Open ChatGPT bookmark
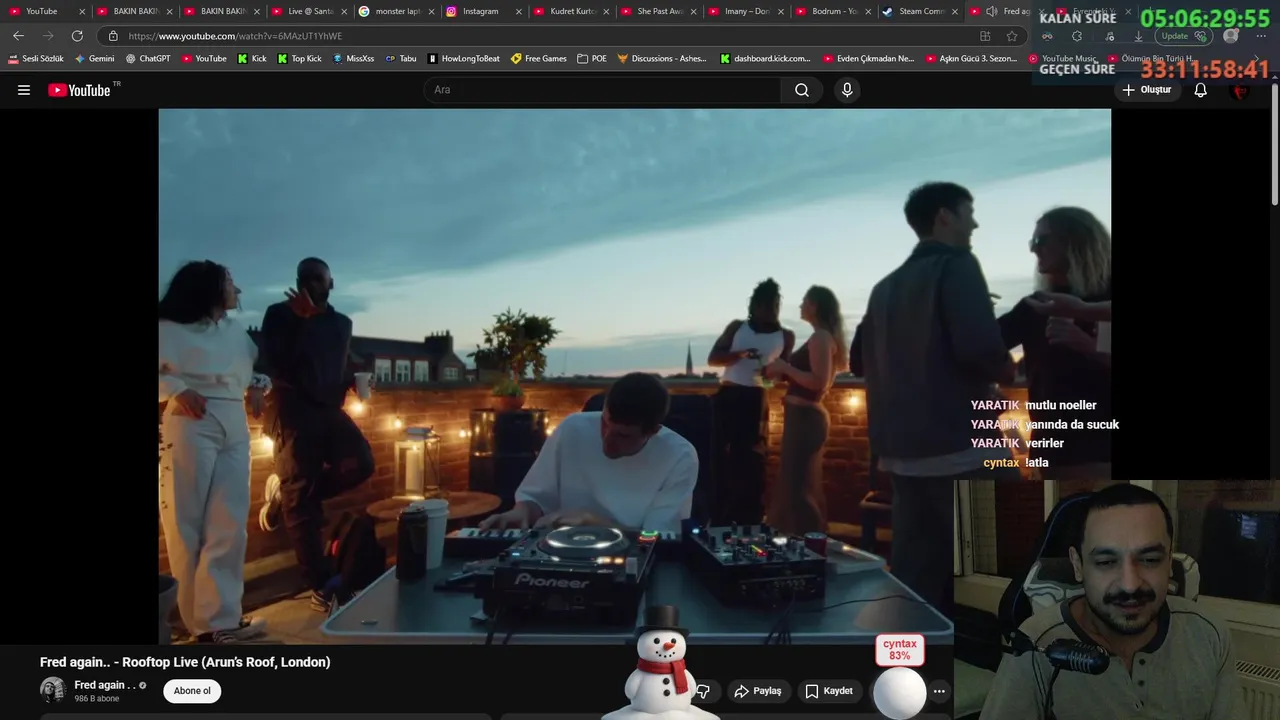1280x720 pixels. (148, 59)
